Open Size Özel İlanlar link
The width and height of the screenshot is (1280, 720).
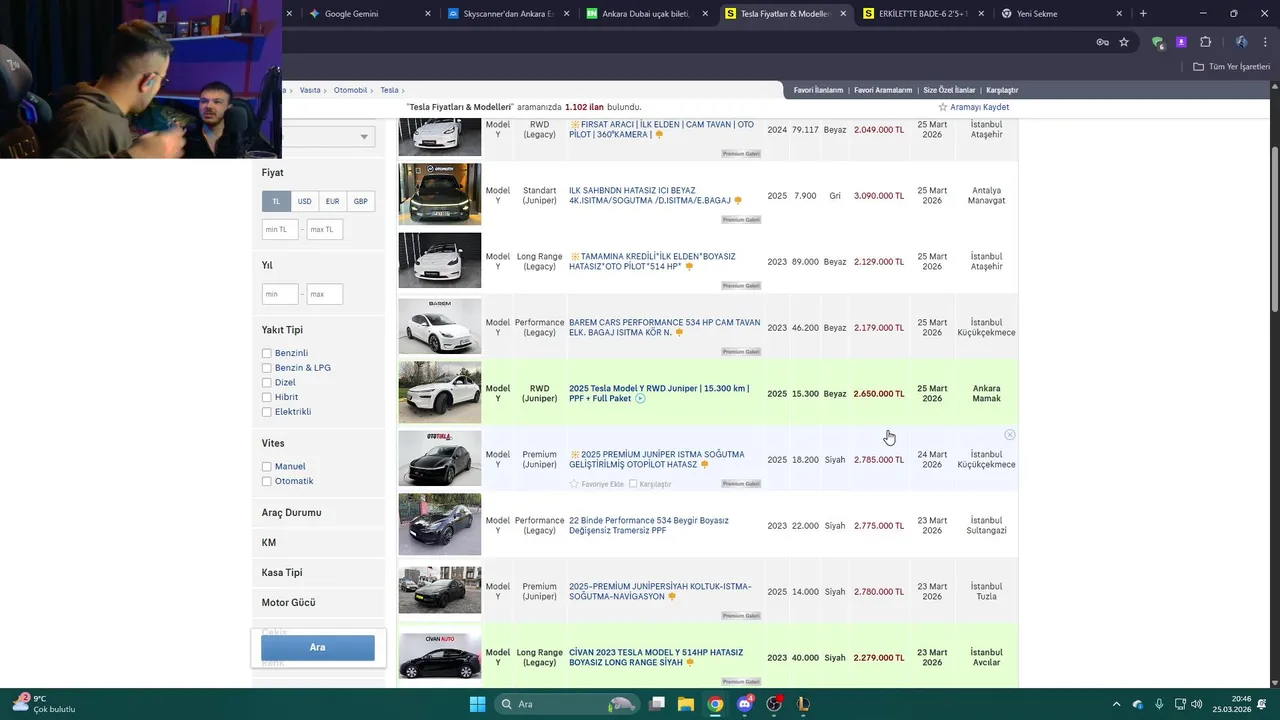(x=949, y=90)
